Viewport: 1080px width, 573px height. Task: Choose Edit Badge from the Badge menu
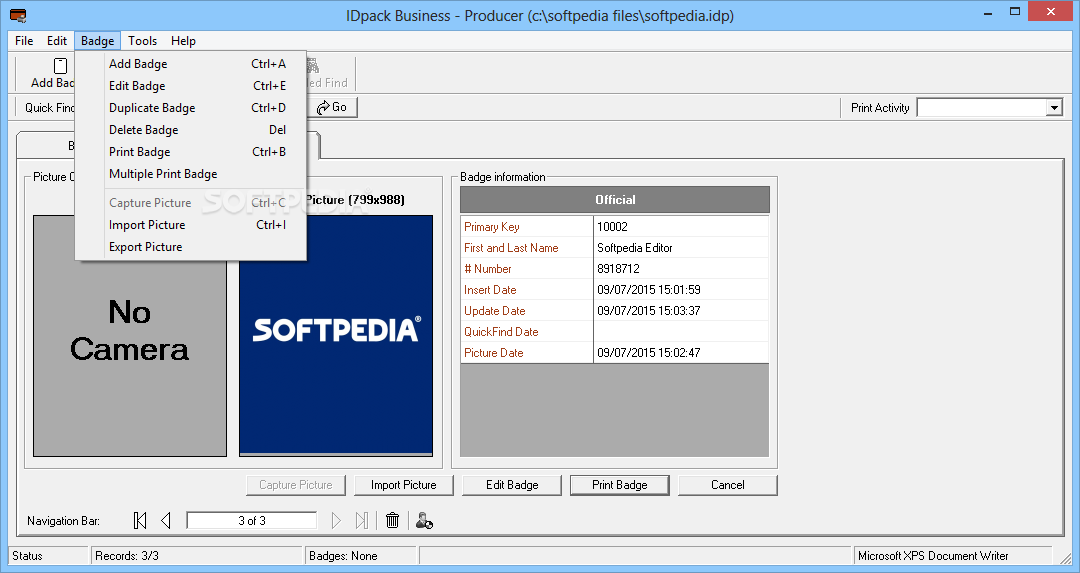[191, 86]
